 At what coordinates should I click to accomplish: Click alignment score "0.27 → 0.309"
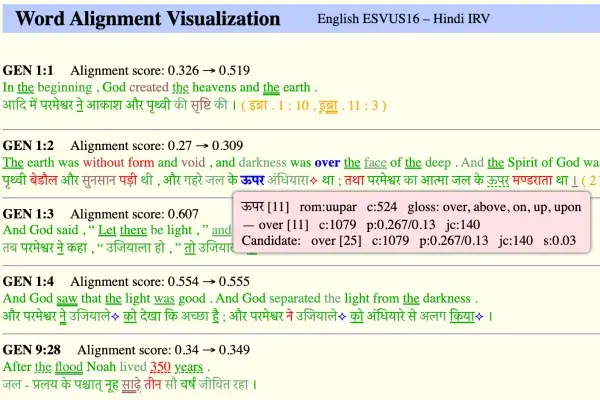[205, 146]
